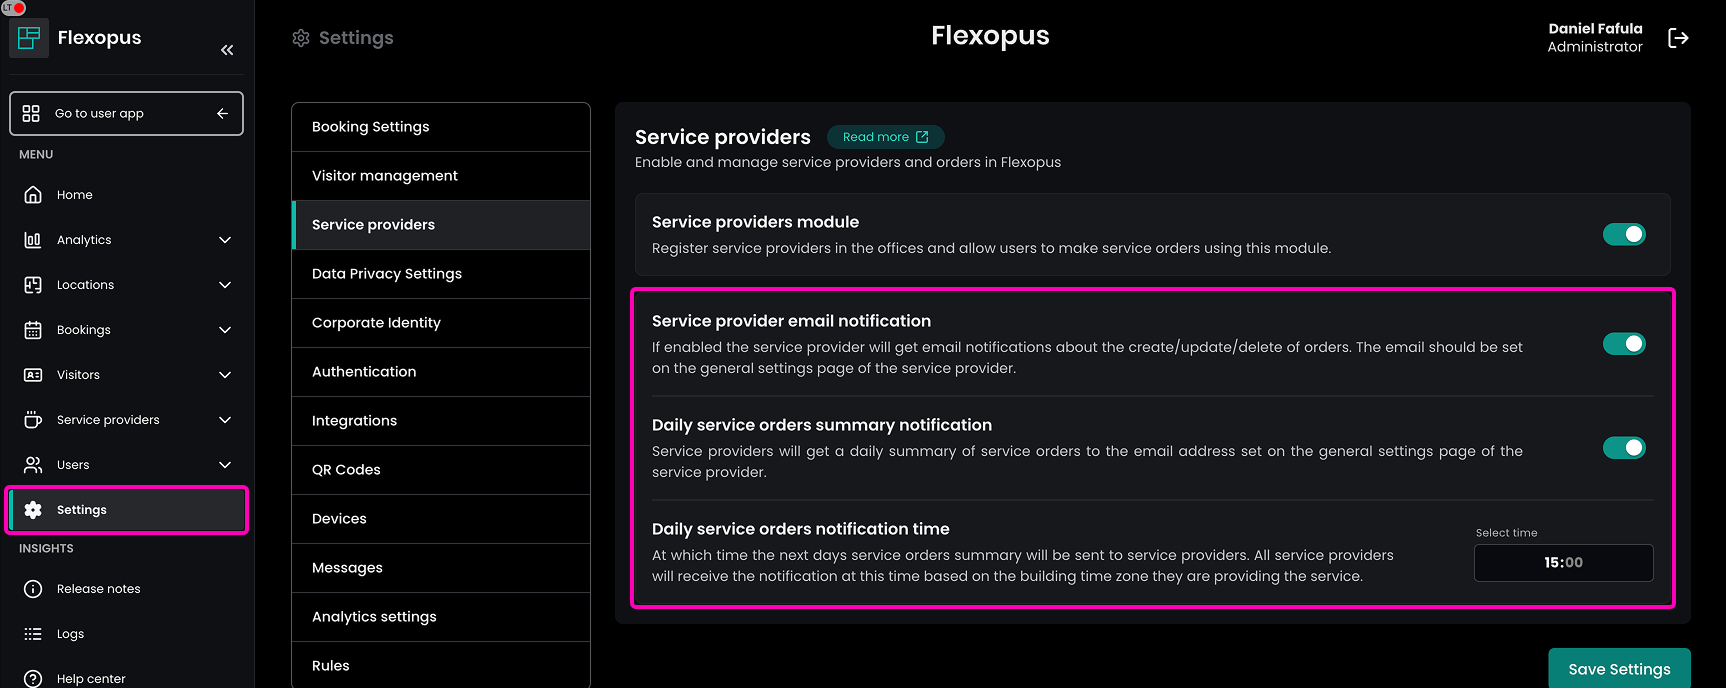Click the Home house icon
Viewport: 1726px width, 688px height.
coord(33,195)
